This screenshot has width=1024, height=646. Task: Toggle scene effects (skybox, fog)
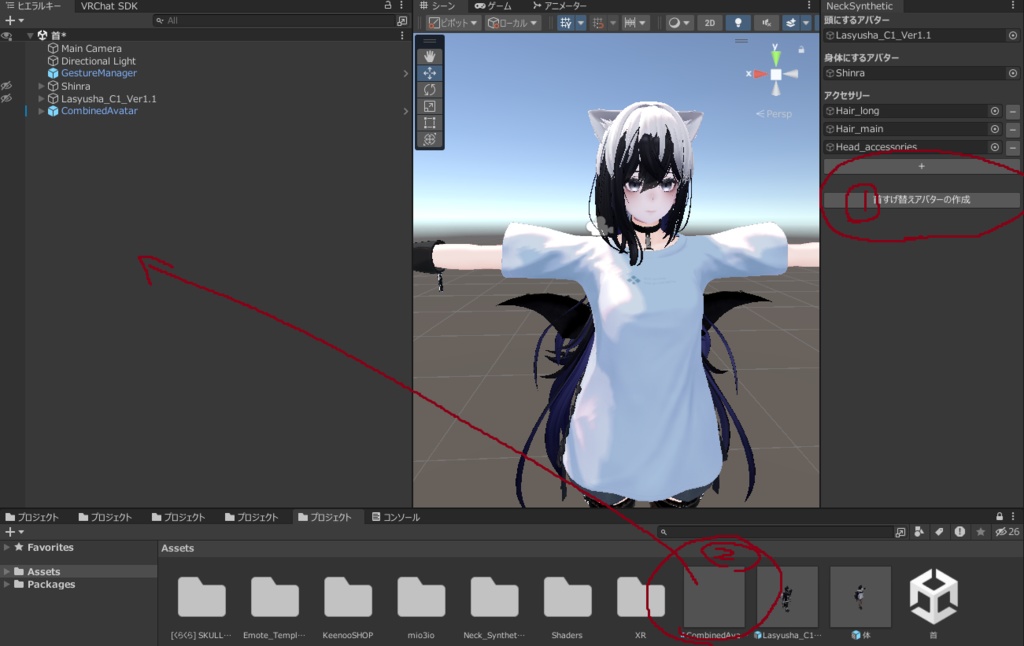click(x=790, y=23)
